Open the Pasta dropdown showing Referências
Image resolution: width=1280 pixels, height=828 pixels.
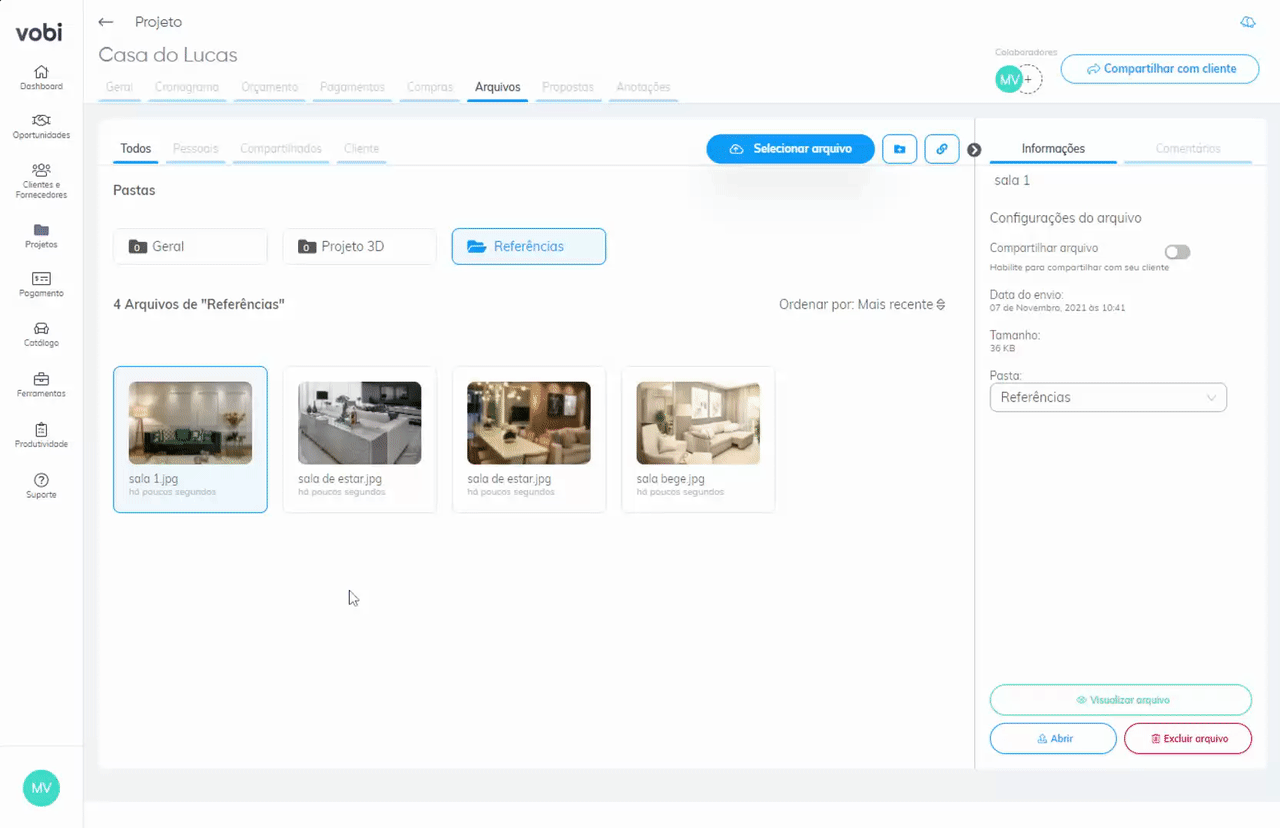coord(1108,397)
